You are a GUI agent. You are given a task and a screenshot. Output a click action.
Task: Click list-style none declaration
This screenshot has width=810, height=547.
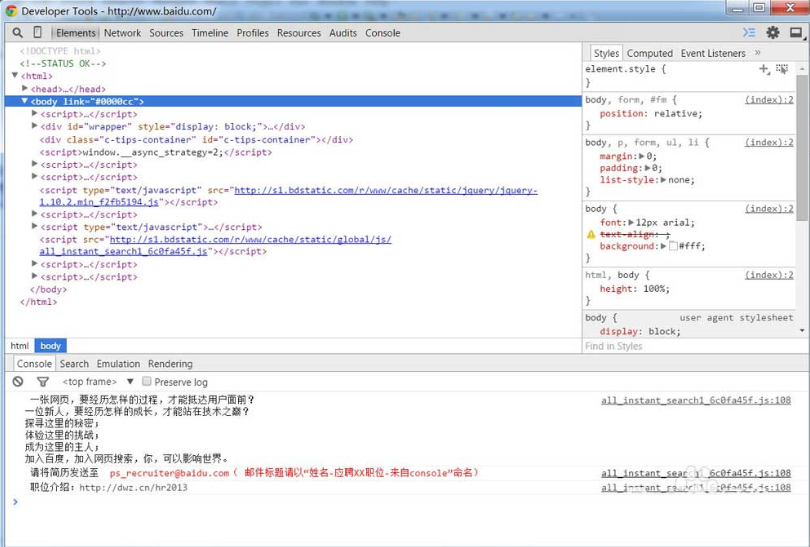pos(647,180)
